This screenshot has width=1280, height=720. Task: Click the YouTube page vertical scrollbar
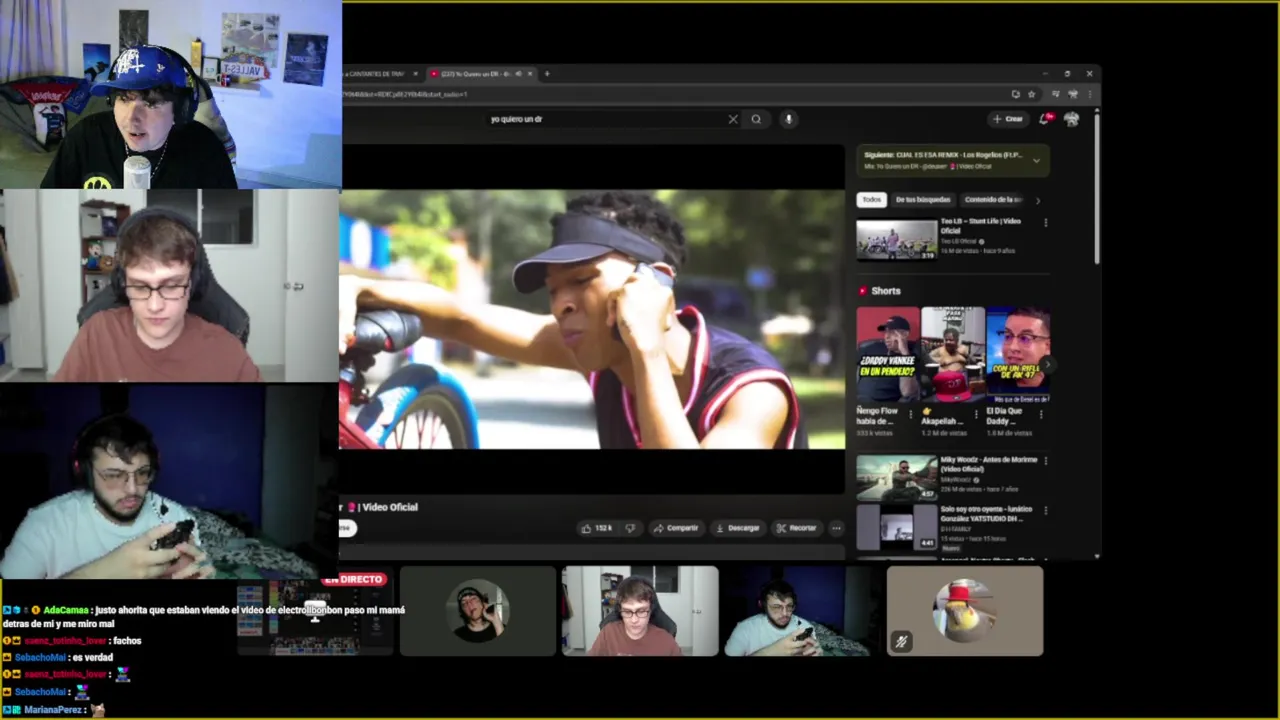coord(1097,190)
